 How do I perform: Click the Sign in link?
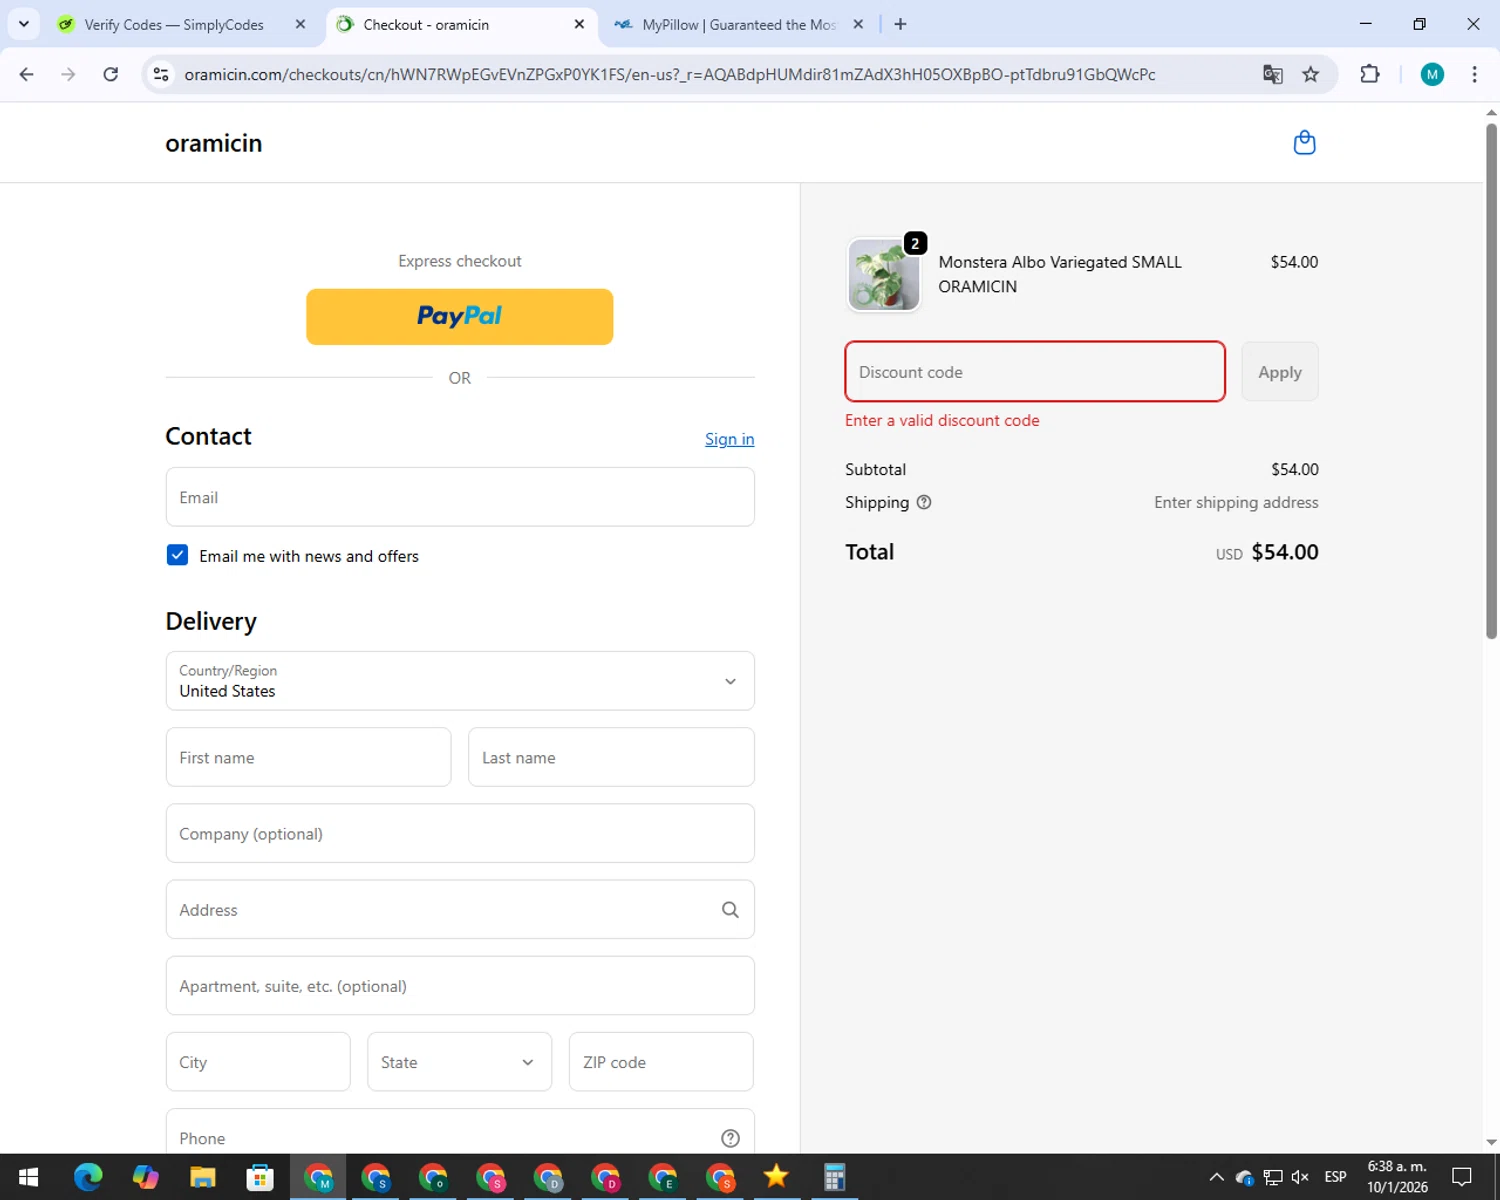pyautogui.click(x=729, y=439)
